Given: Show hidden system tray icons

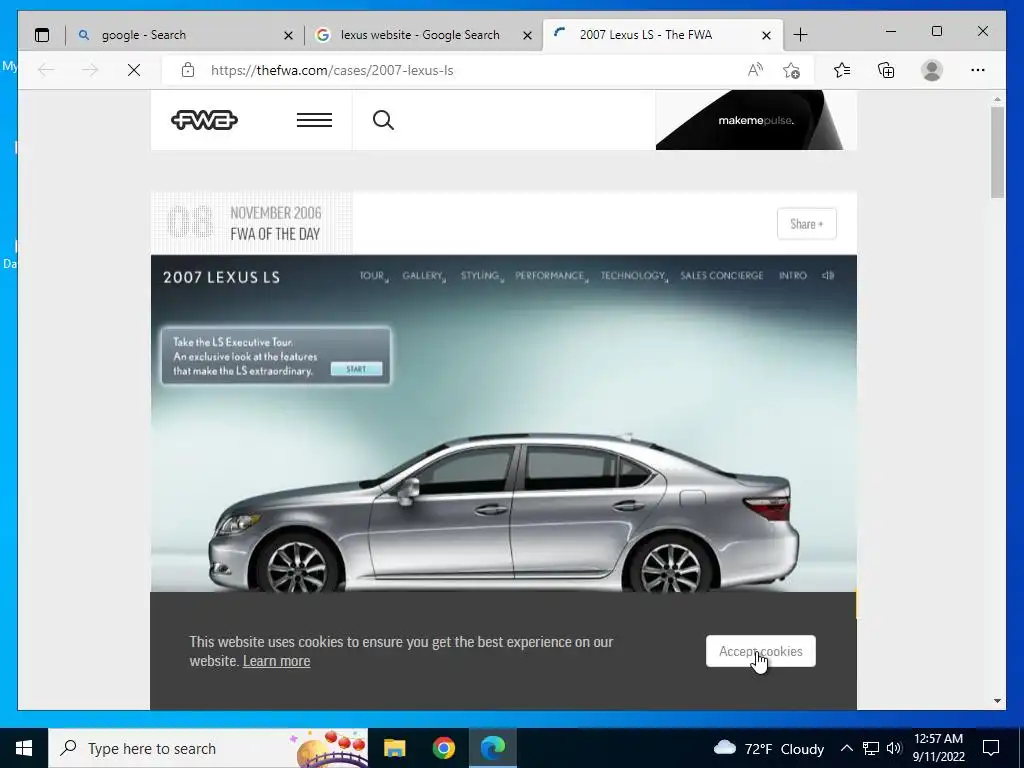Looking at the screenshot, I should [846, 748].
